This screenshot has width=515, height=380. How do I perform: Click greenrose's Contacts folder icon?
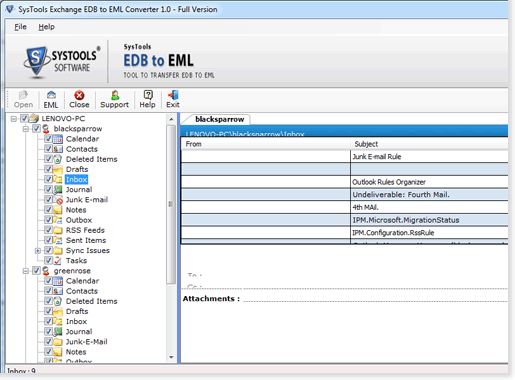[x=58, y=291]
